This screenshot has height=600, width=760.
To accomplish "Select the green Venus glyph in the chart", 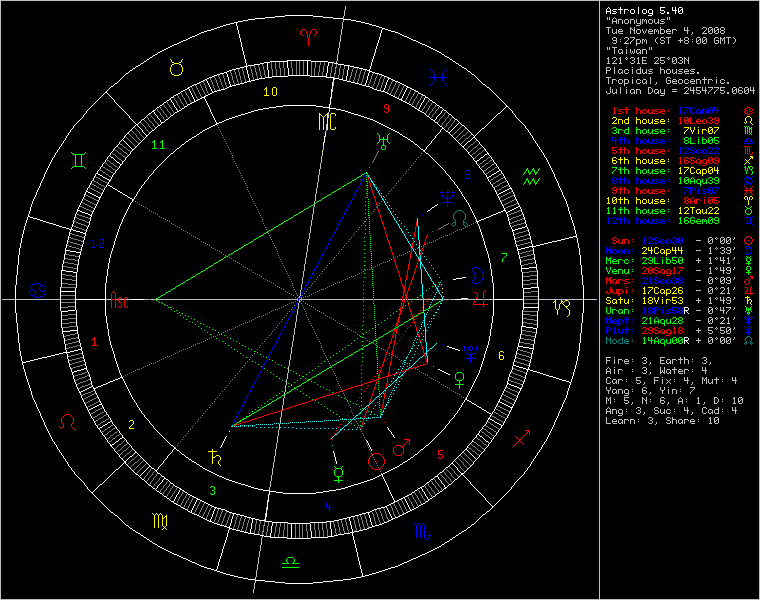I will point(459,377).
